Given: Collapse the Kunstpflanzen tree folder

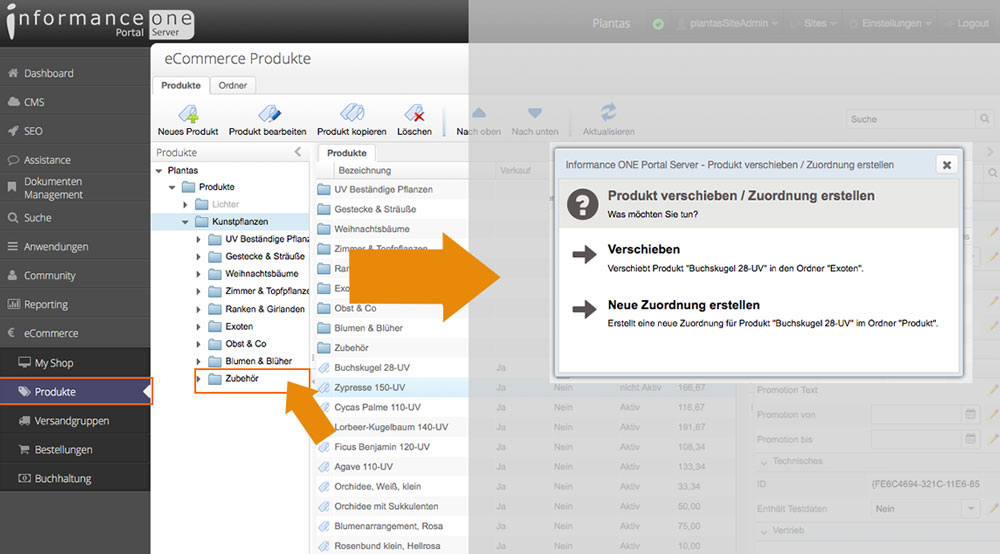Looking at the screenshot, I should click(186, 221).
